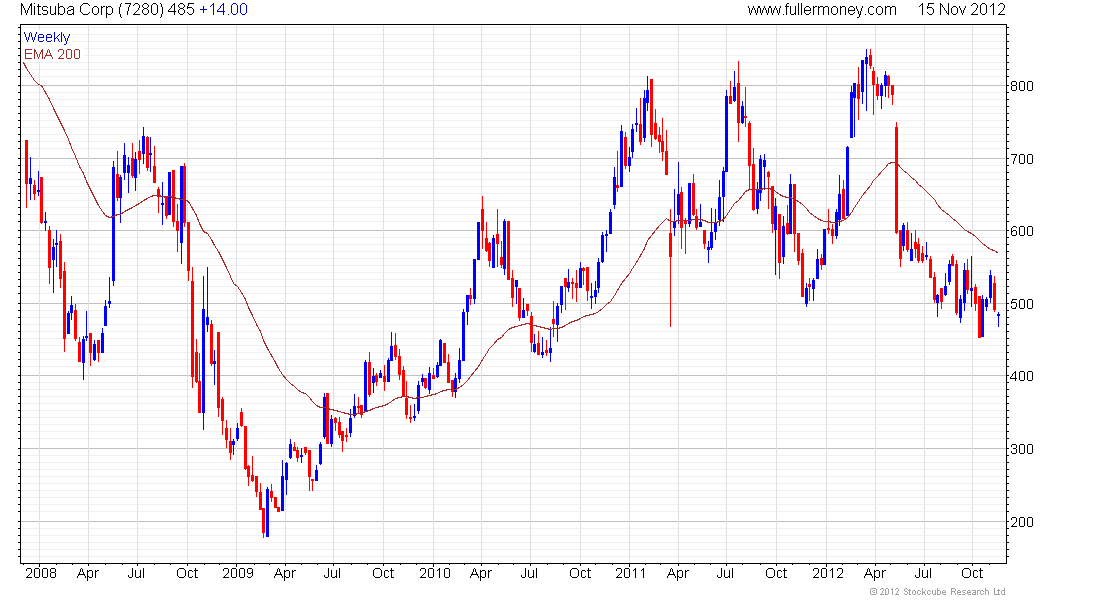The image size is (1100, 600).
Task: Click the date 15 Nov 2012
Action: click(962, 10)
